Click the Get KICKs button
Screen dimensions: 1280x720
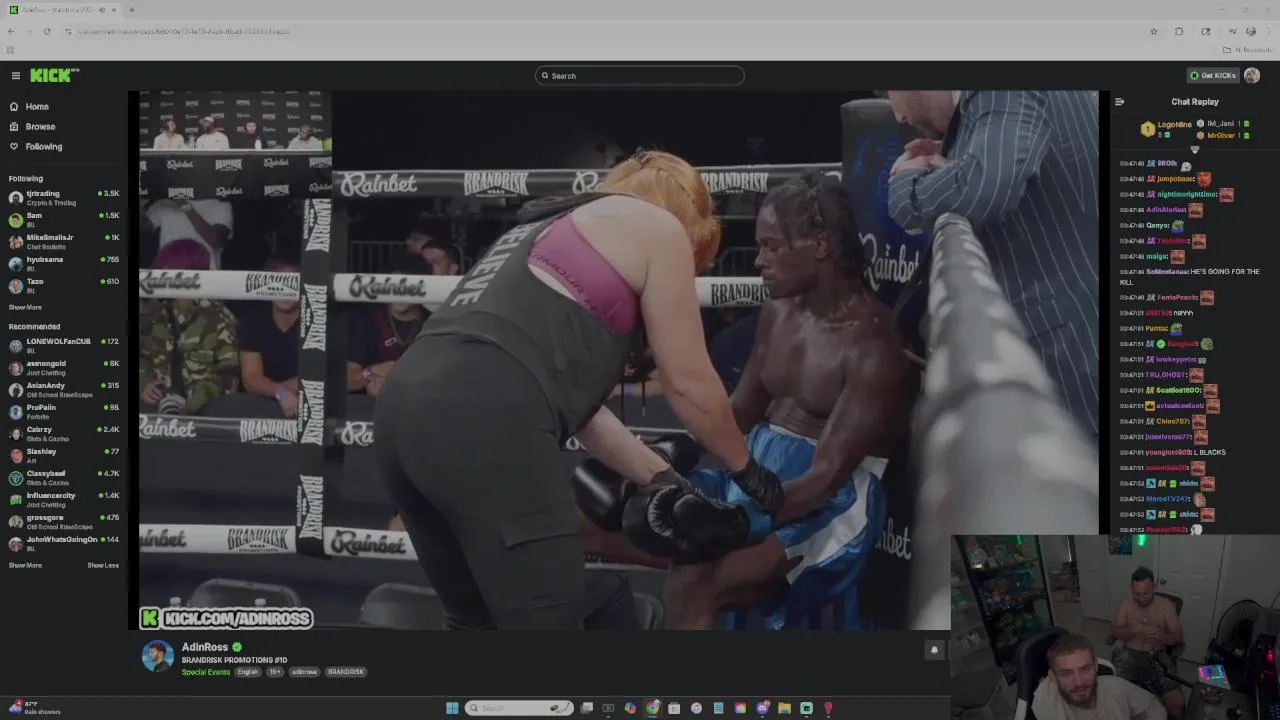1213,75
